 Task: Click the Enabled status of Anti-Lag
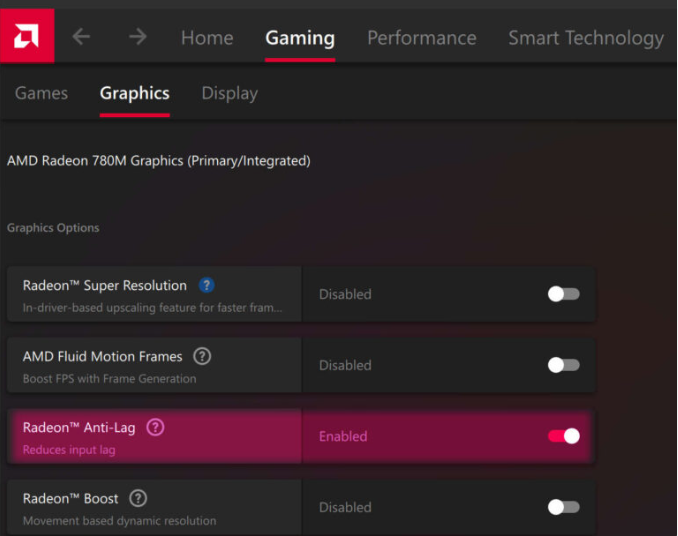point(343,436)
